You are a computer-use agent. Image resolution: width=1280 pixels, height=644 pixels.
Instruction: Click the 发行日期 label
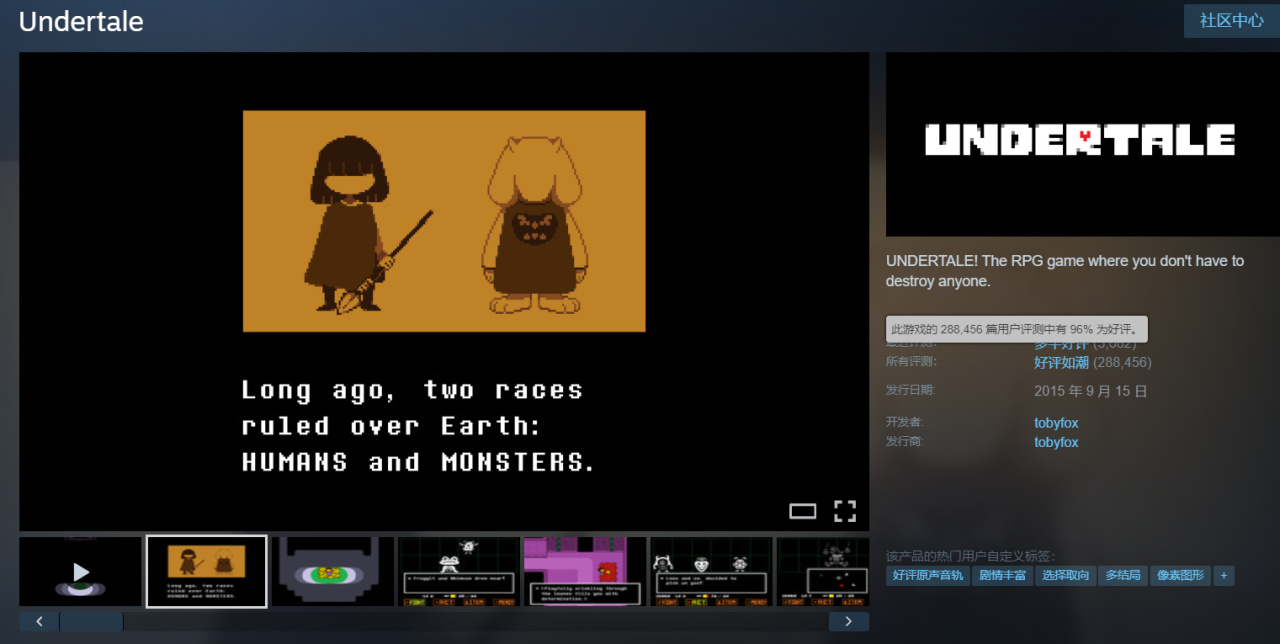pyautogui.click(x=911, y=390)
